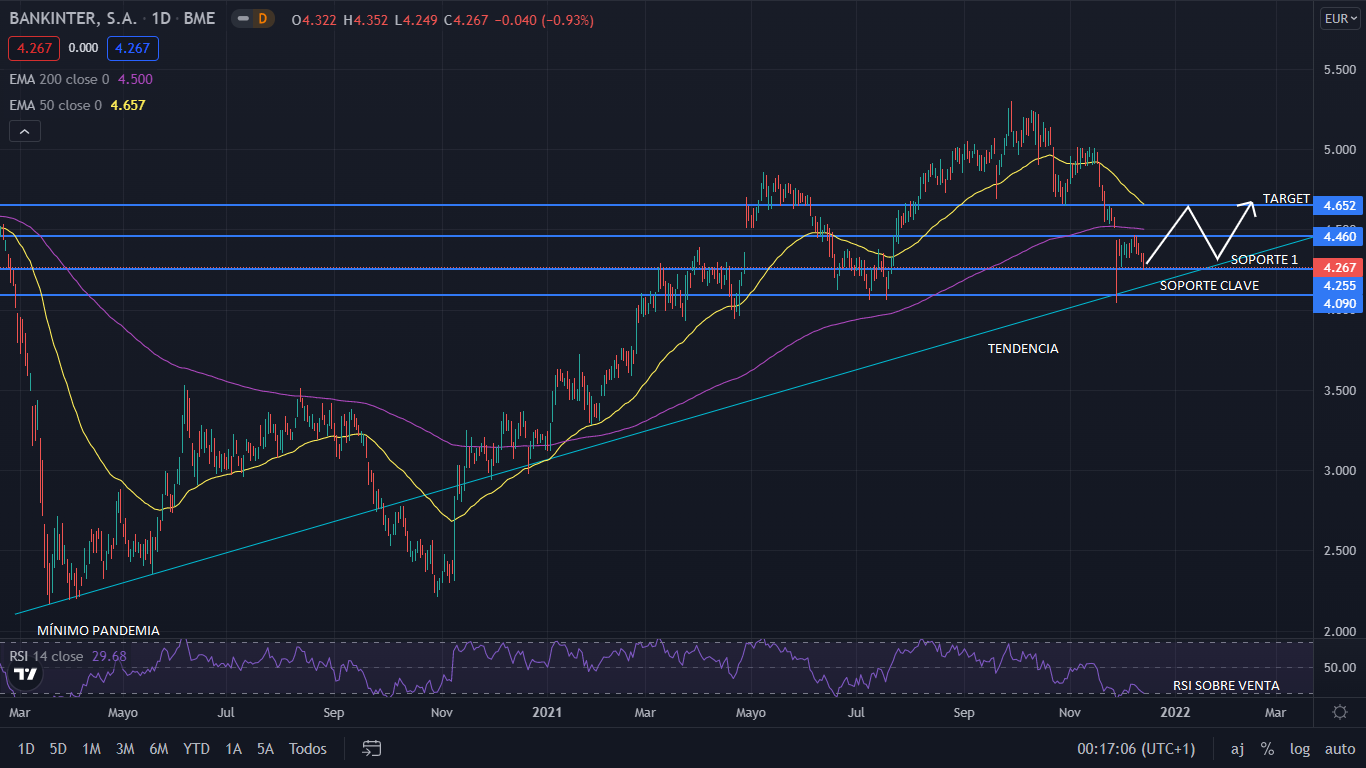Select the Todos time range
Screen dimensions: 1366x768
click(x=307, y=748)
